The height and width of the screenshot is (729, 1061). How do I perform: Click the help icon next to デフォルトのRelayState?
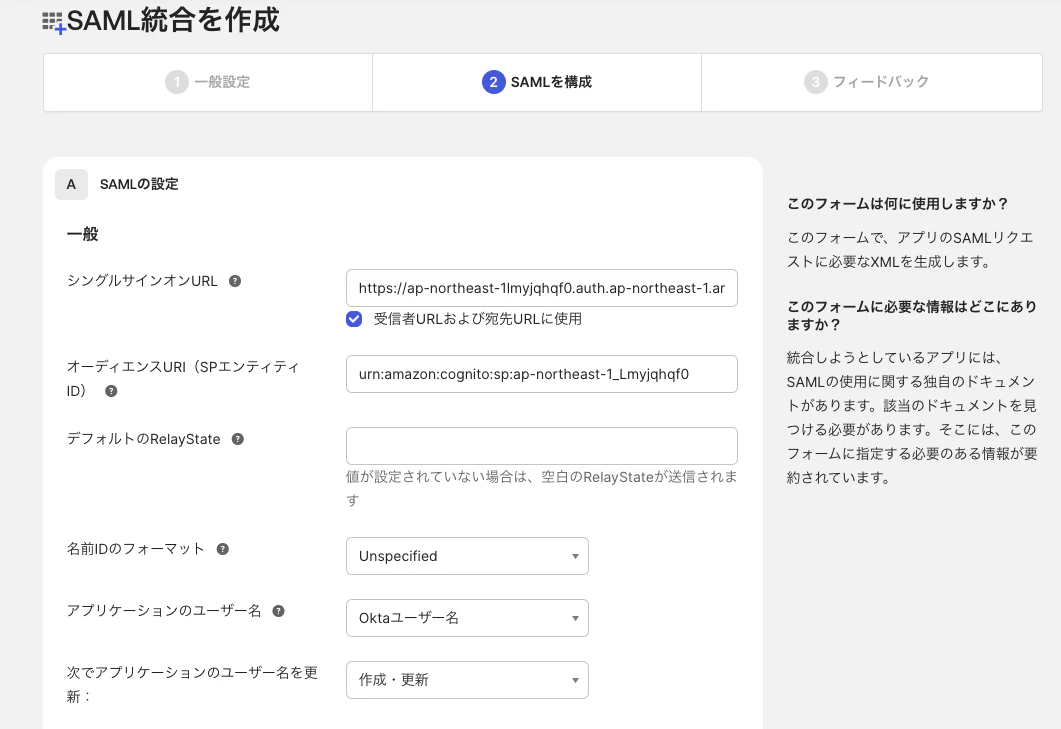pos(237,437)
